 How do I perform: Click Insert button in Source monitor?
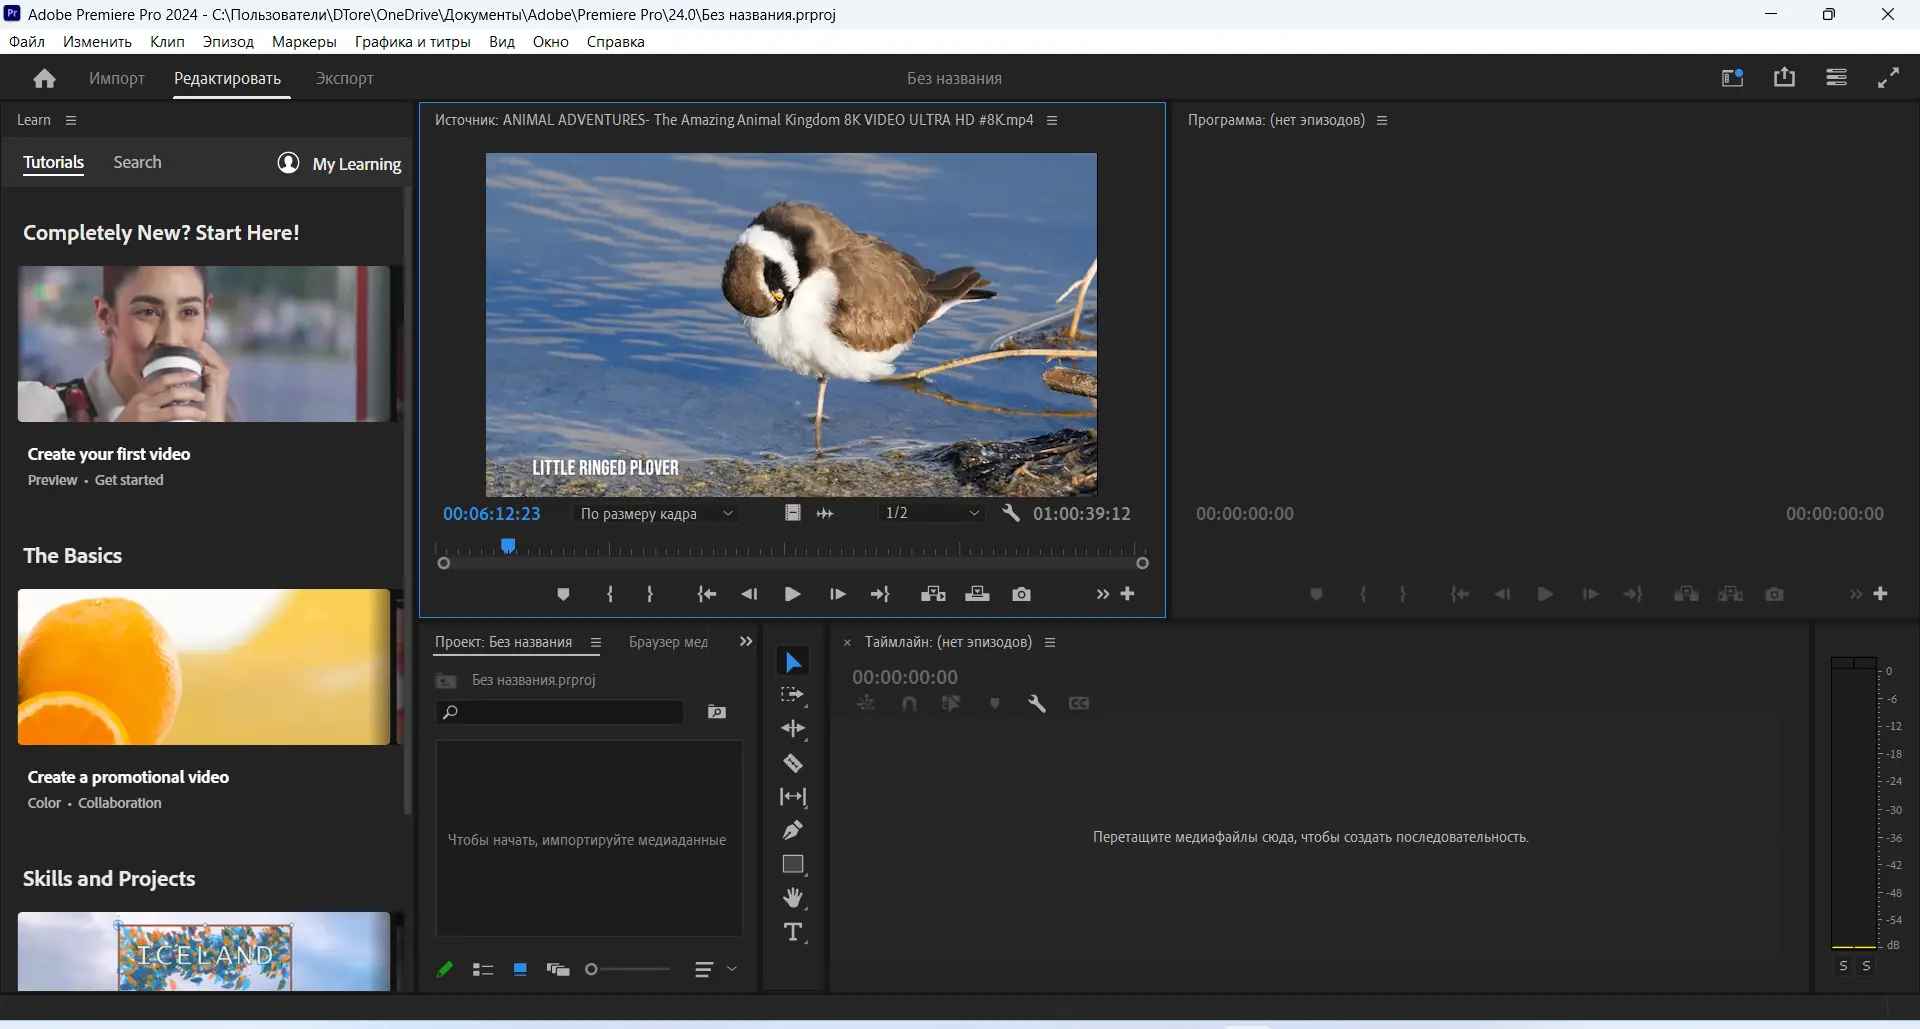933,594
